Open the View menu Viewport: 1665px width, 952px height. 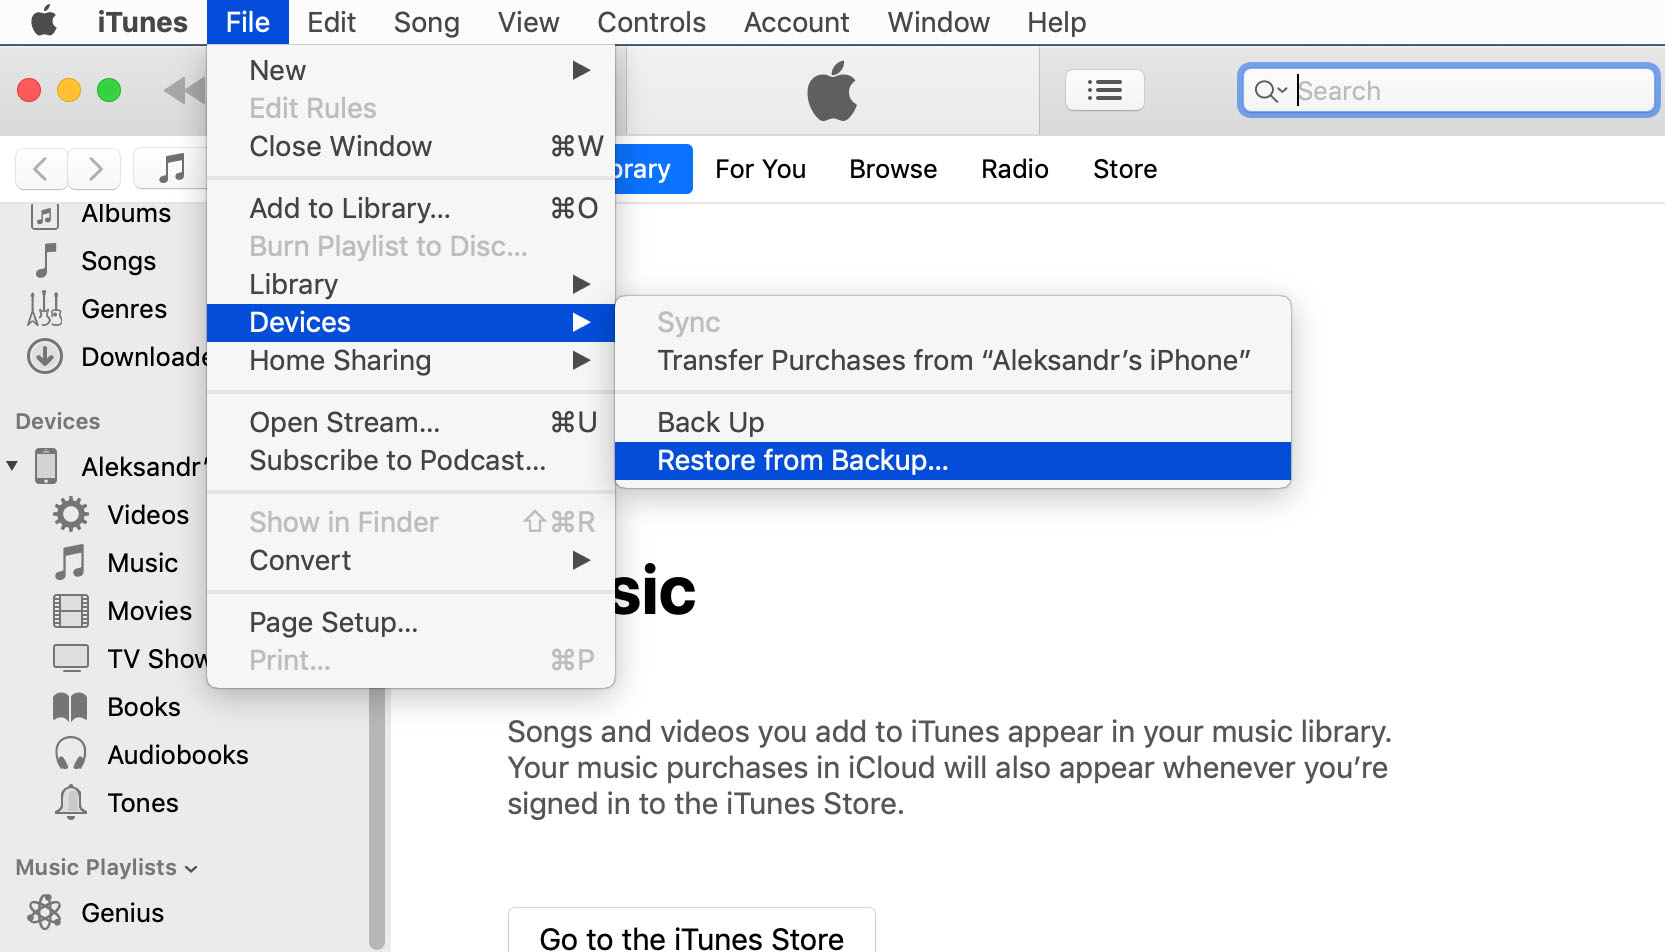pyautogui.click(x=528, y=22)
